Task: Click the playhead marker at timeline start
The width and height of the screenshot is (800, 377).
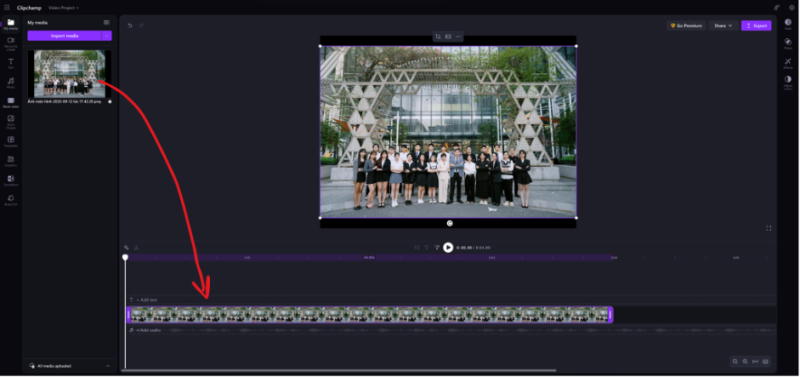Action: click(125, 258)
